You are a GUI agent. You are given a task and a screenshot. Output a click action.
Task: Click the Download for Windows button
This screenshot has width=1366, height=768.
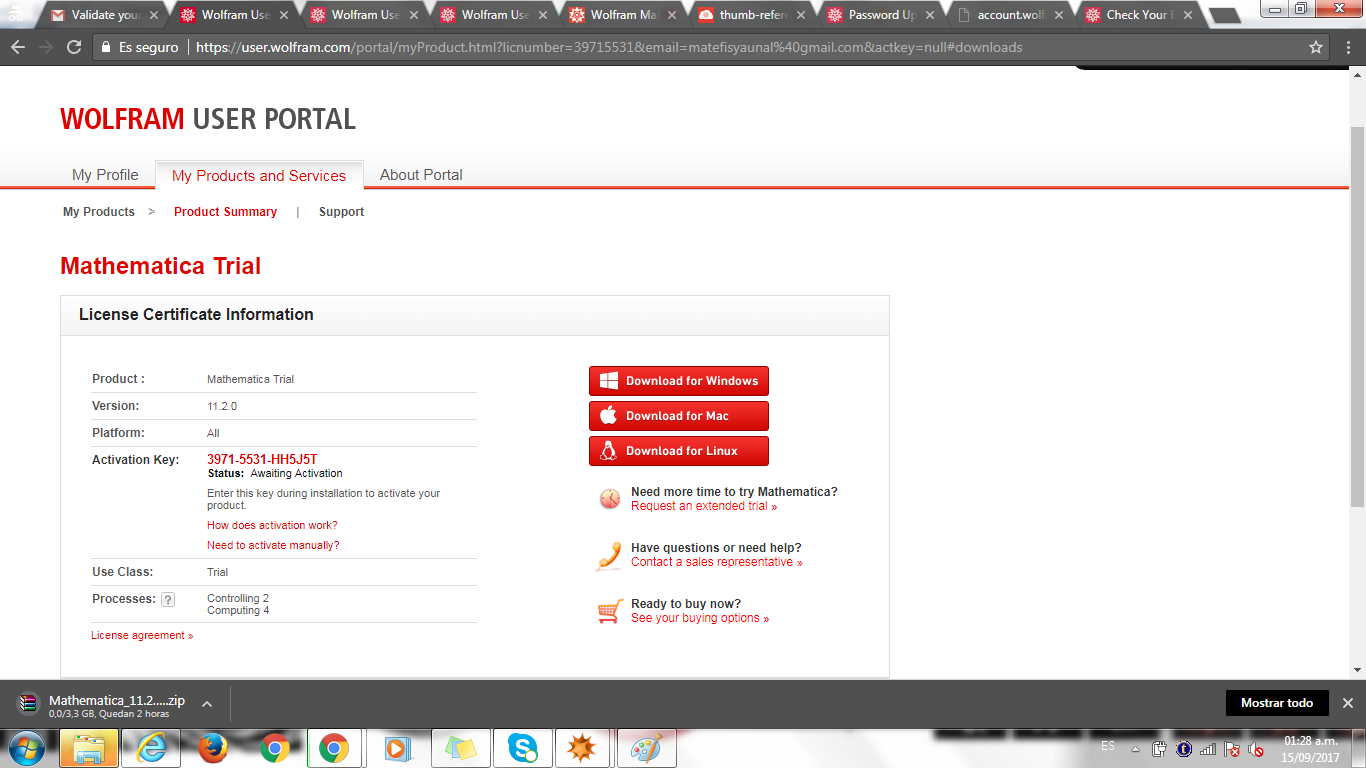click(x=679, y=381)
